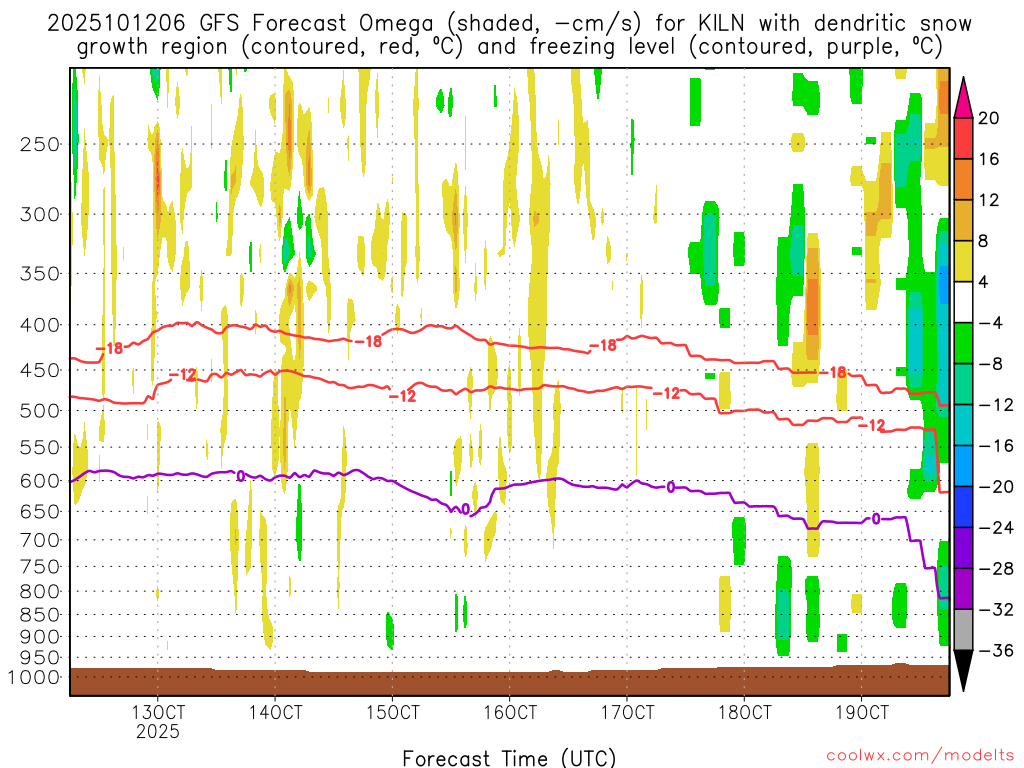This screenshot has width=1024, height=768.
Task: Click the 550 pressure level label
Action: [40, 447]
